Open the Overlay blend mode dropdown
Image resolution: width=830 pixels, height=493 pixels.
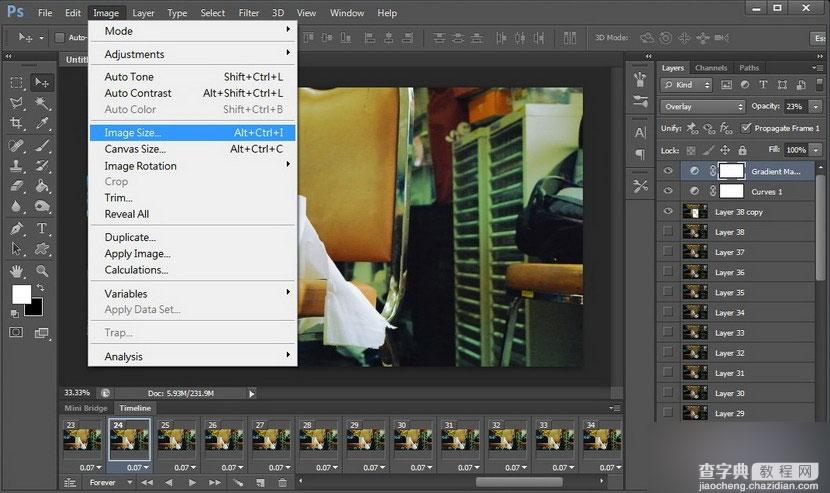703,106
